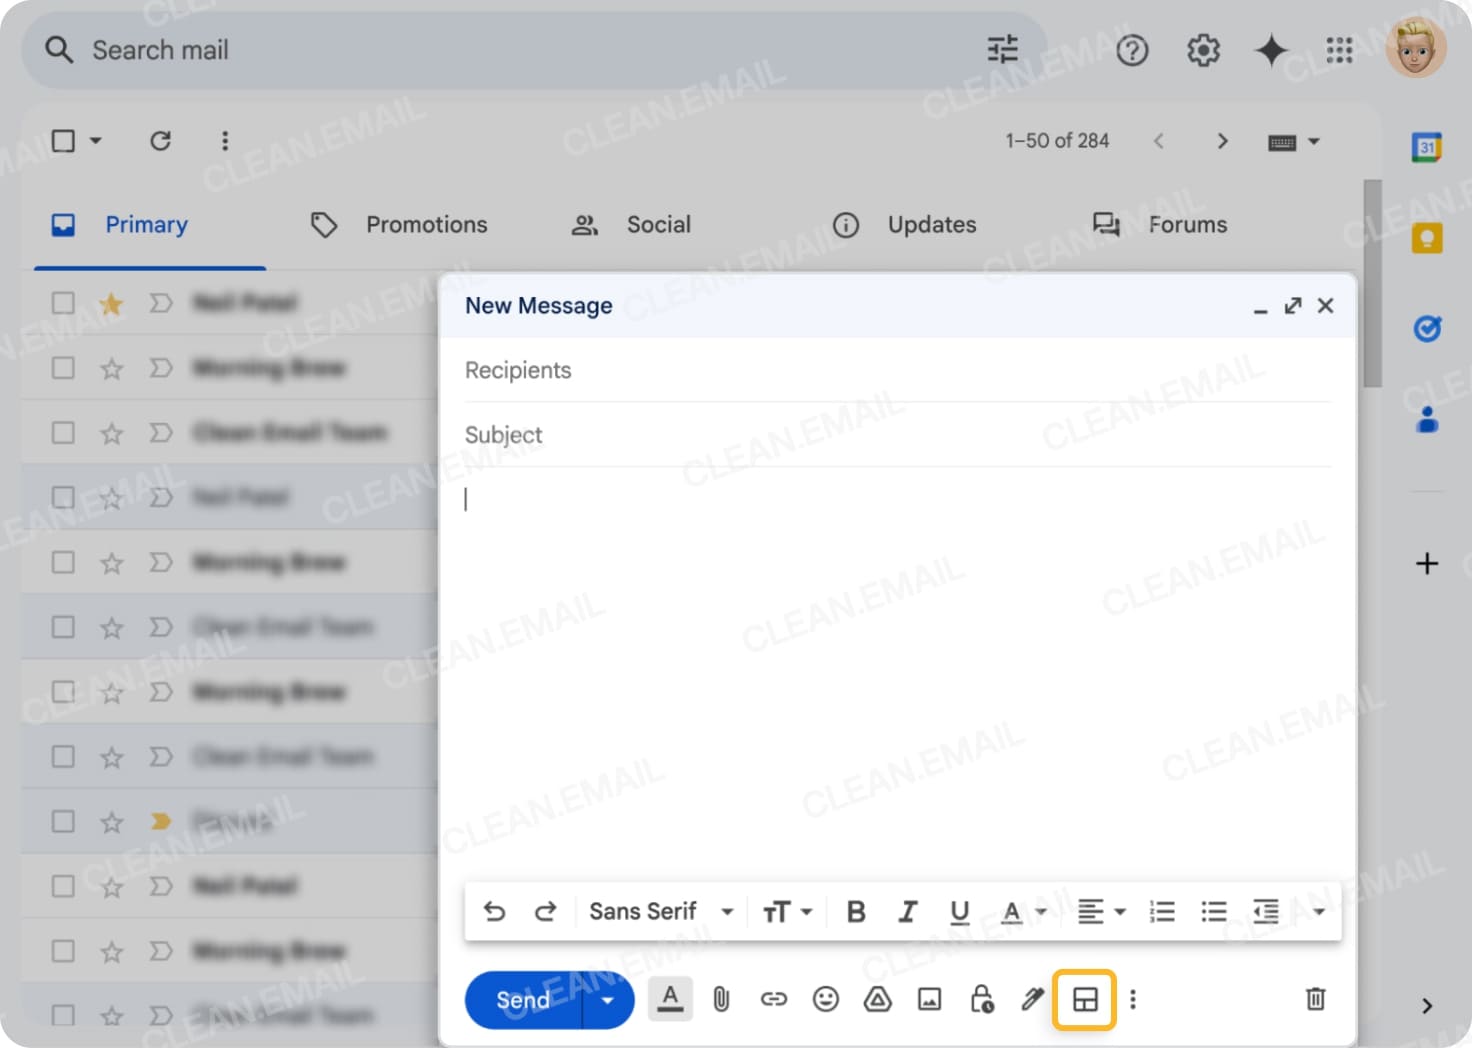The height and width of the screenshot is (1048, 1472).
Task: Check the select-all messages checkbox
Action: point(62,140)
